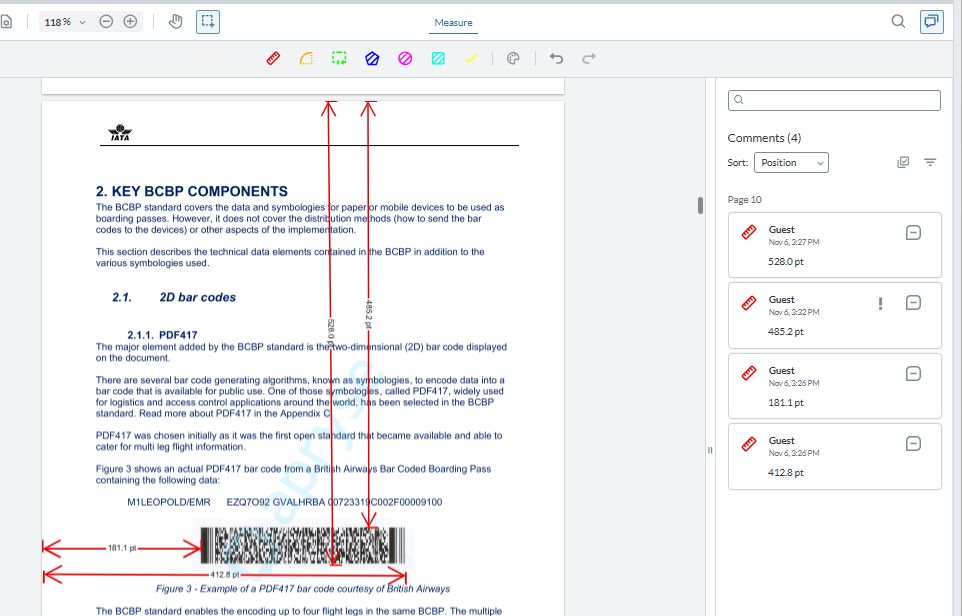Select the orange Arc measurement tool
Viewport: 962px width, 616px height.
click(305, 58)
